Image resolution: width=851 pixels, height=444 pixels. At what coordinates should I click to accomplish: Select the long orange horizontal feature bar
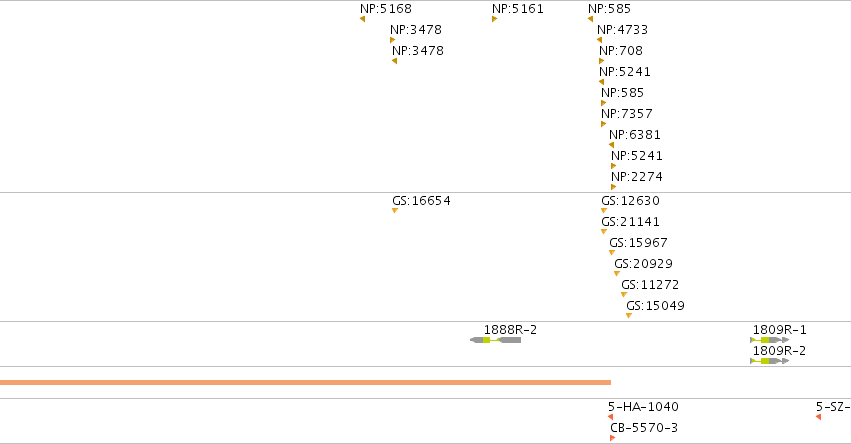tap(306, 383)
